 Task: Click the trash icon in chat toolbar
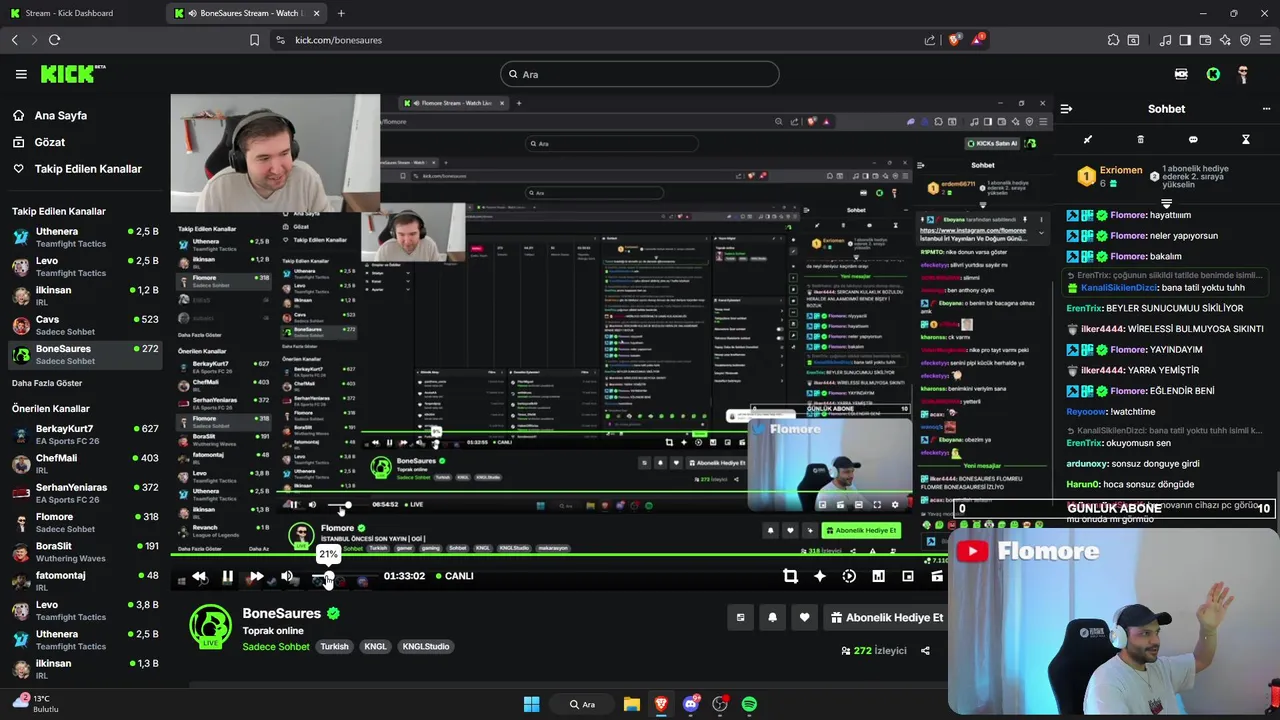click(1140, 140)
